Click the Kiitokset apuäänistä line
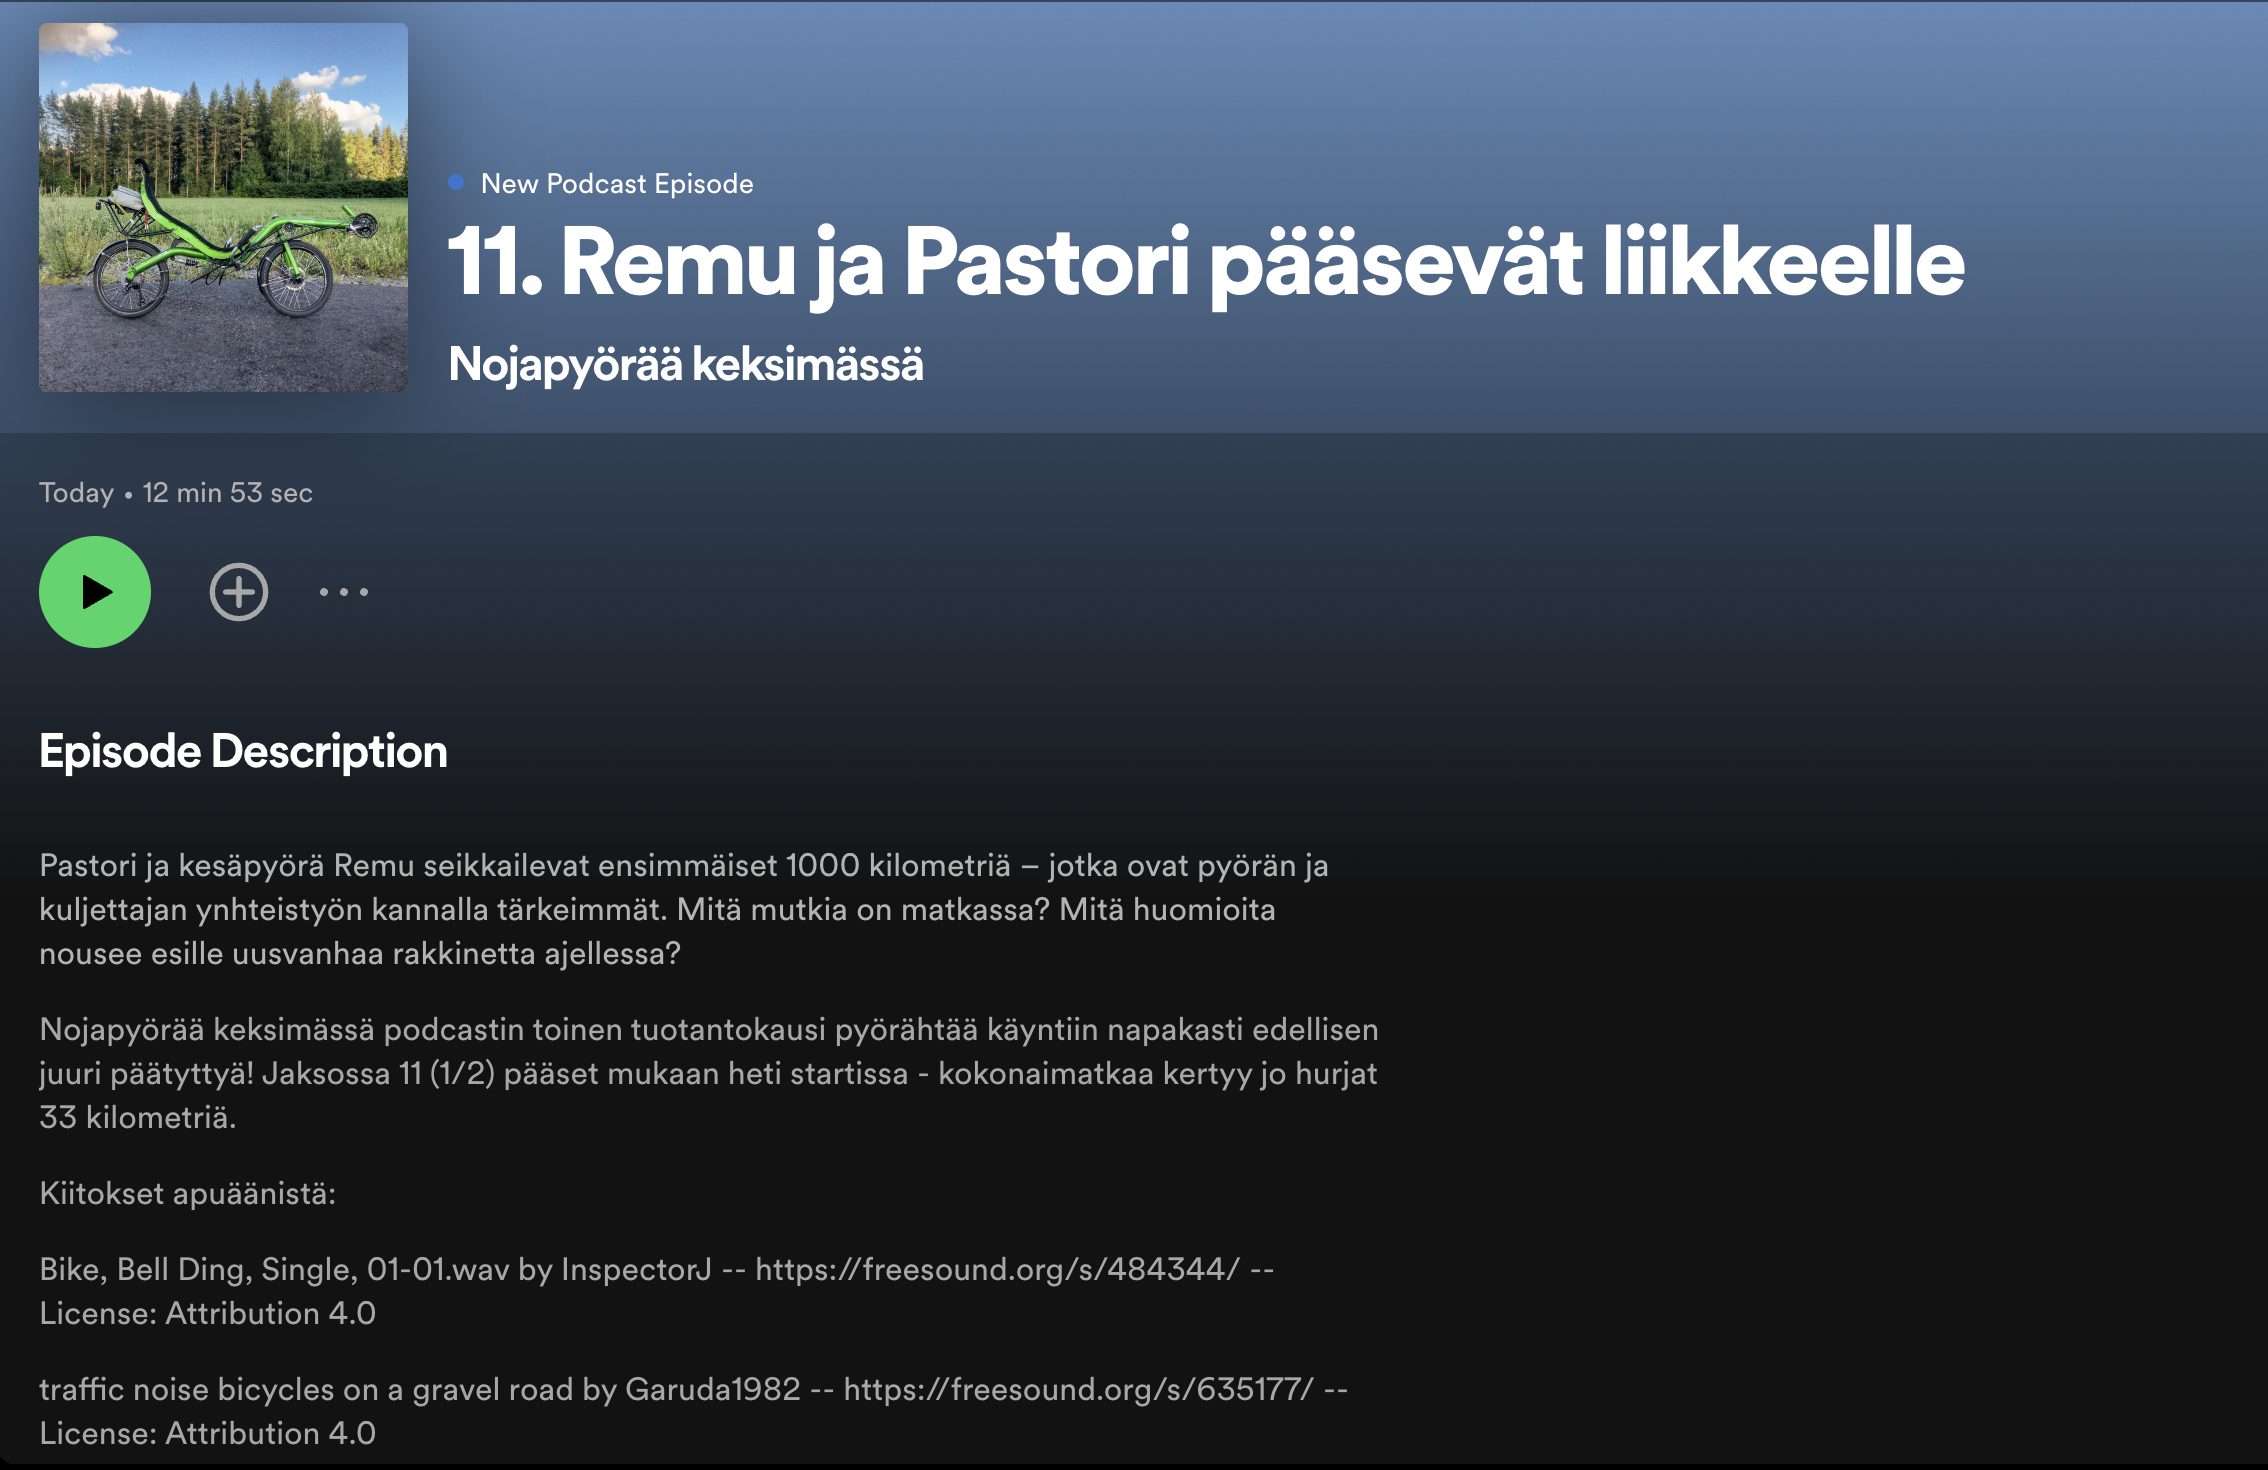Screen dimensions: 2268x1470 [187, 1193]
